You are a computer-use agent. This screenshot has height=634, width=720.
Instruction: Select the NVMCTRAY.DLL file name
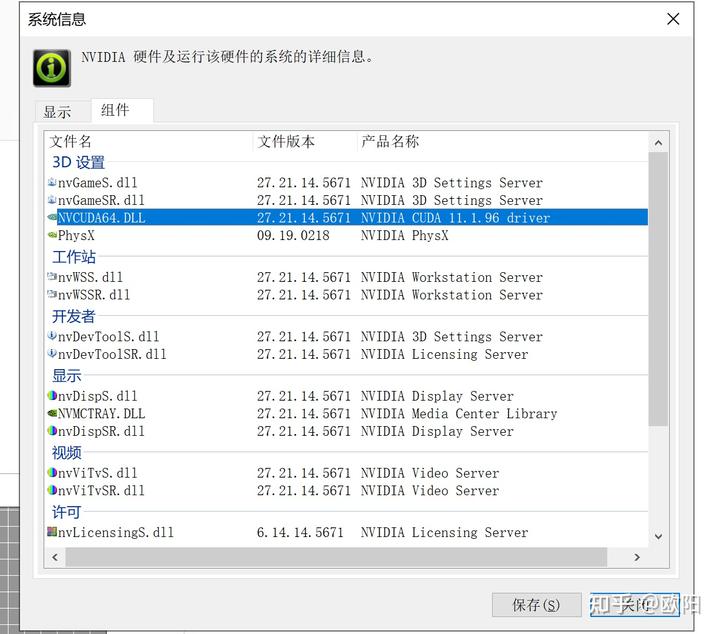click(x=101, y=414)
